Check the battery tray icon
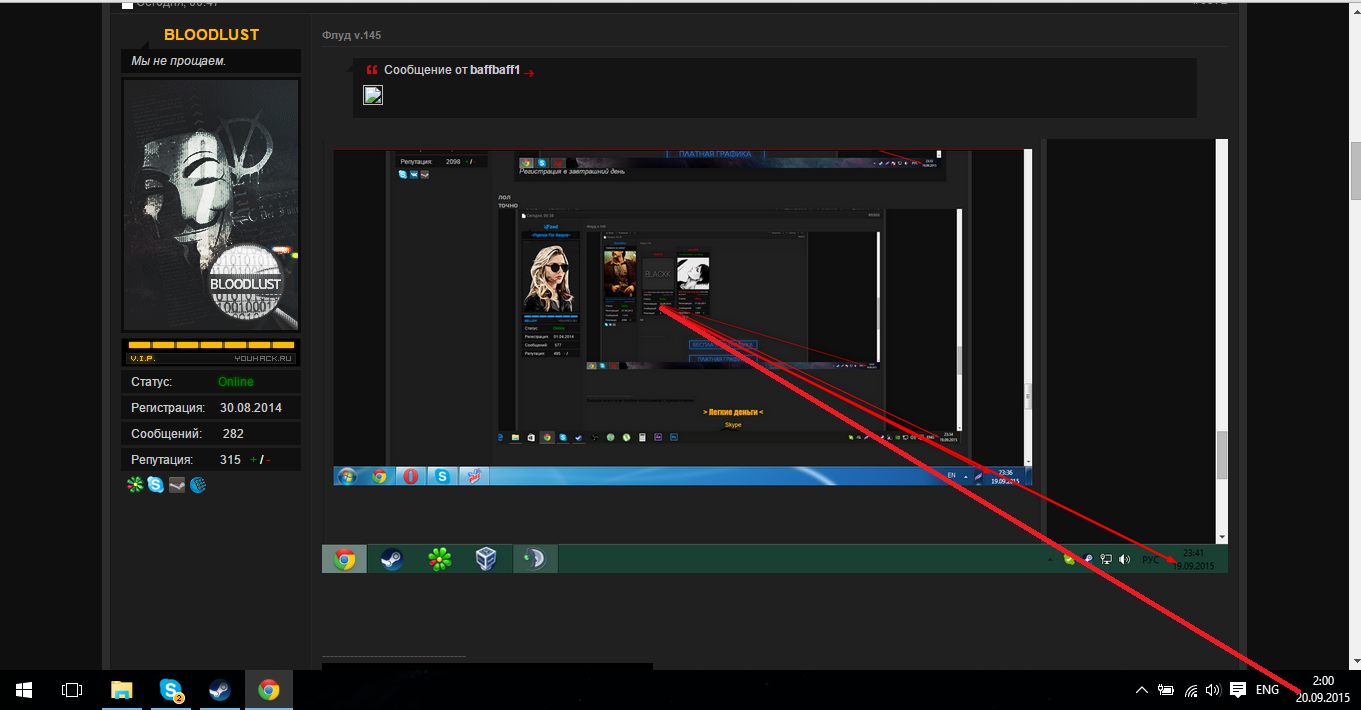Image resolution: width=1361 pixels, height=710 pixels. [x=1166, y=690]
